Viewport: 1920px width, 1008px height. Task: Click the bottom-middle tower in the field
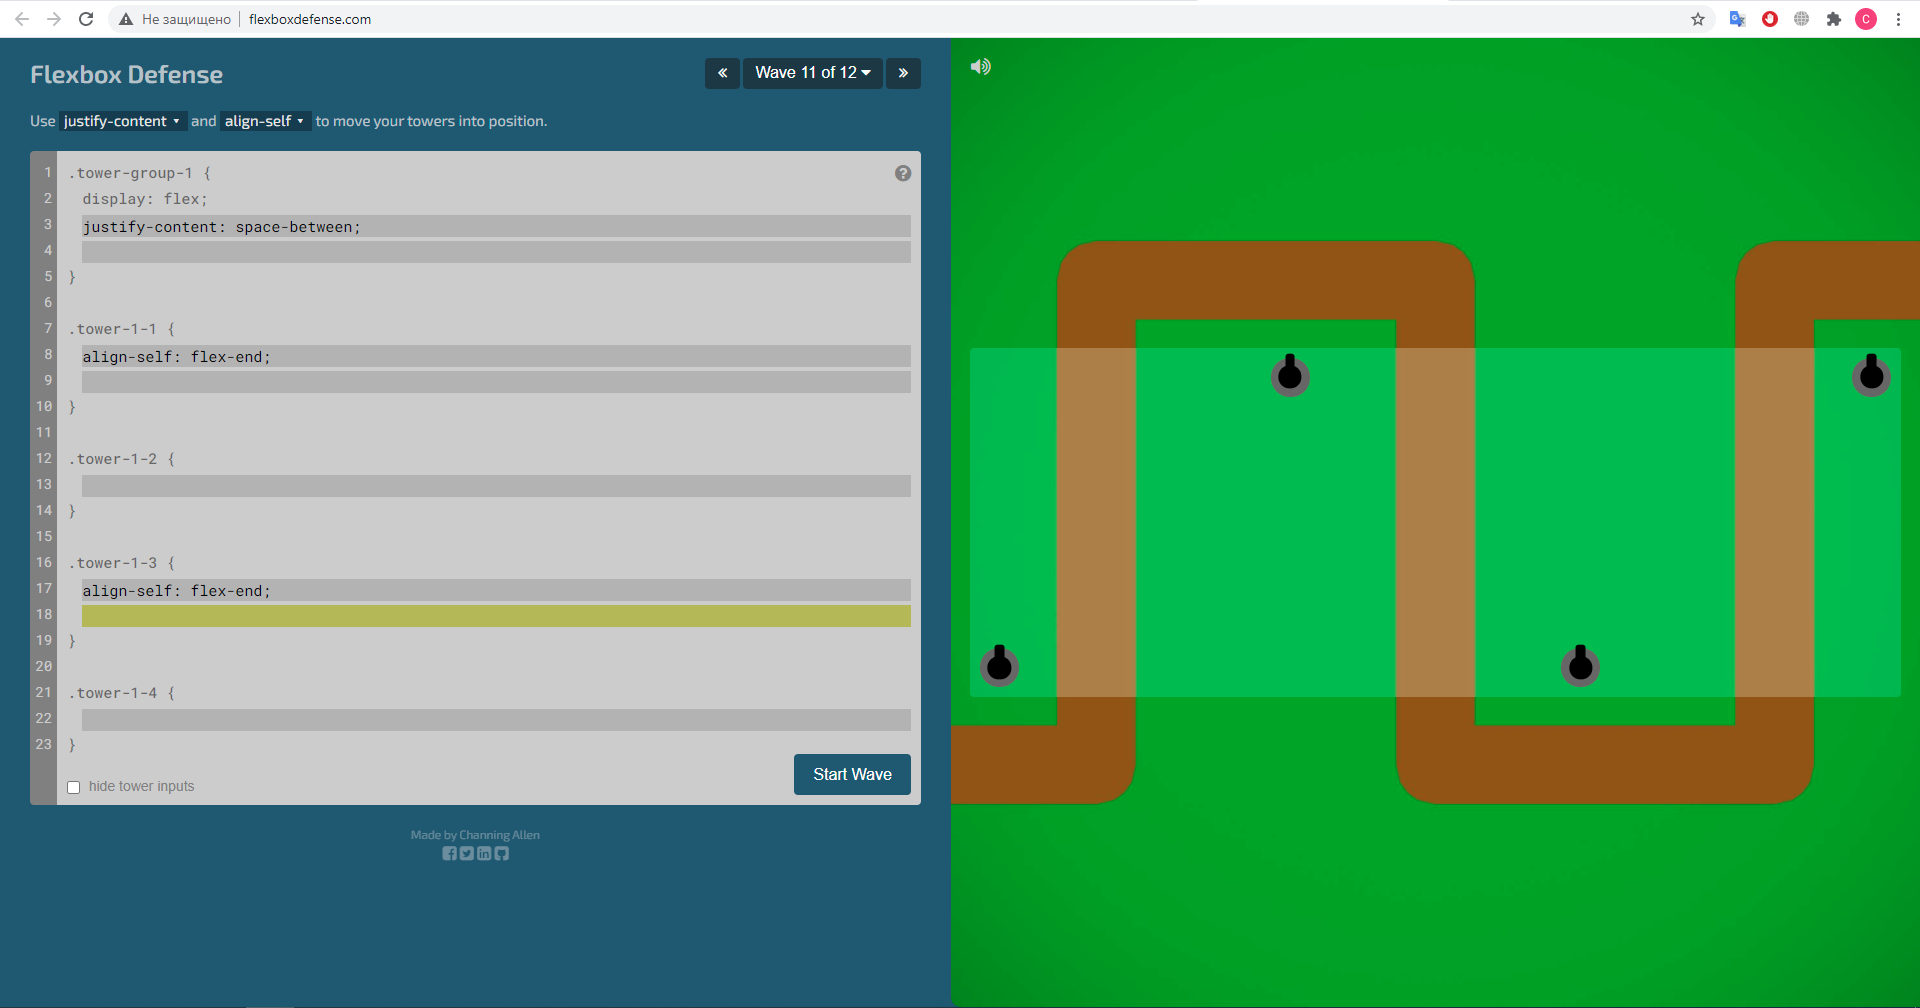[x=1580, y=665]
